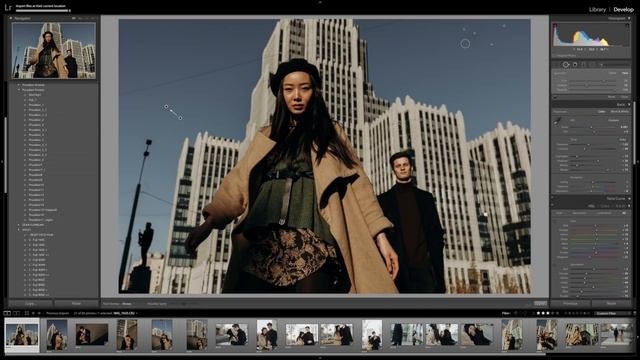Click second window display icon in filmstrip bar
Viewport: 640px width, 360px height.
click(x=16, y=313)
